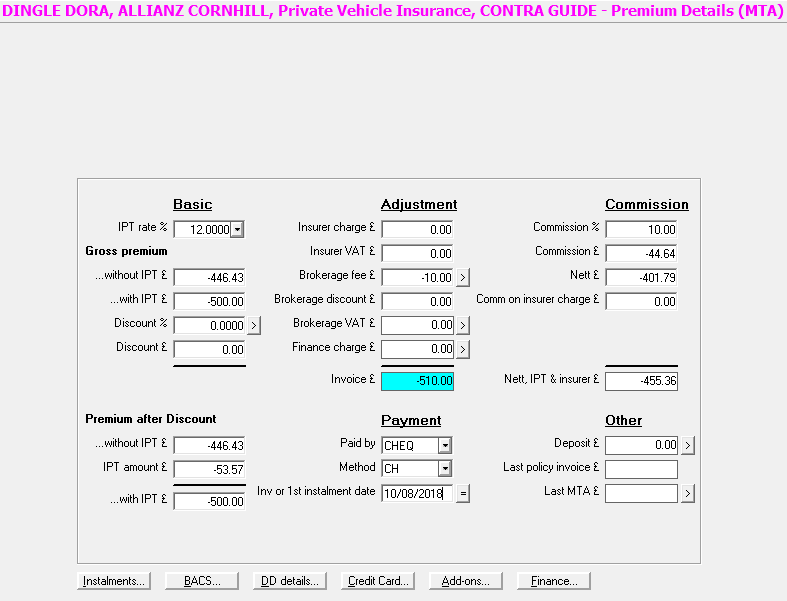
Task: Click Gross premium with IPT field
Action: coord(209,301)
